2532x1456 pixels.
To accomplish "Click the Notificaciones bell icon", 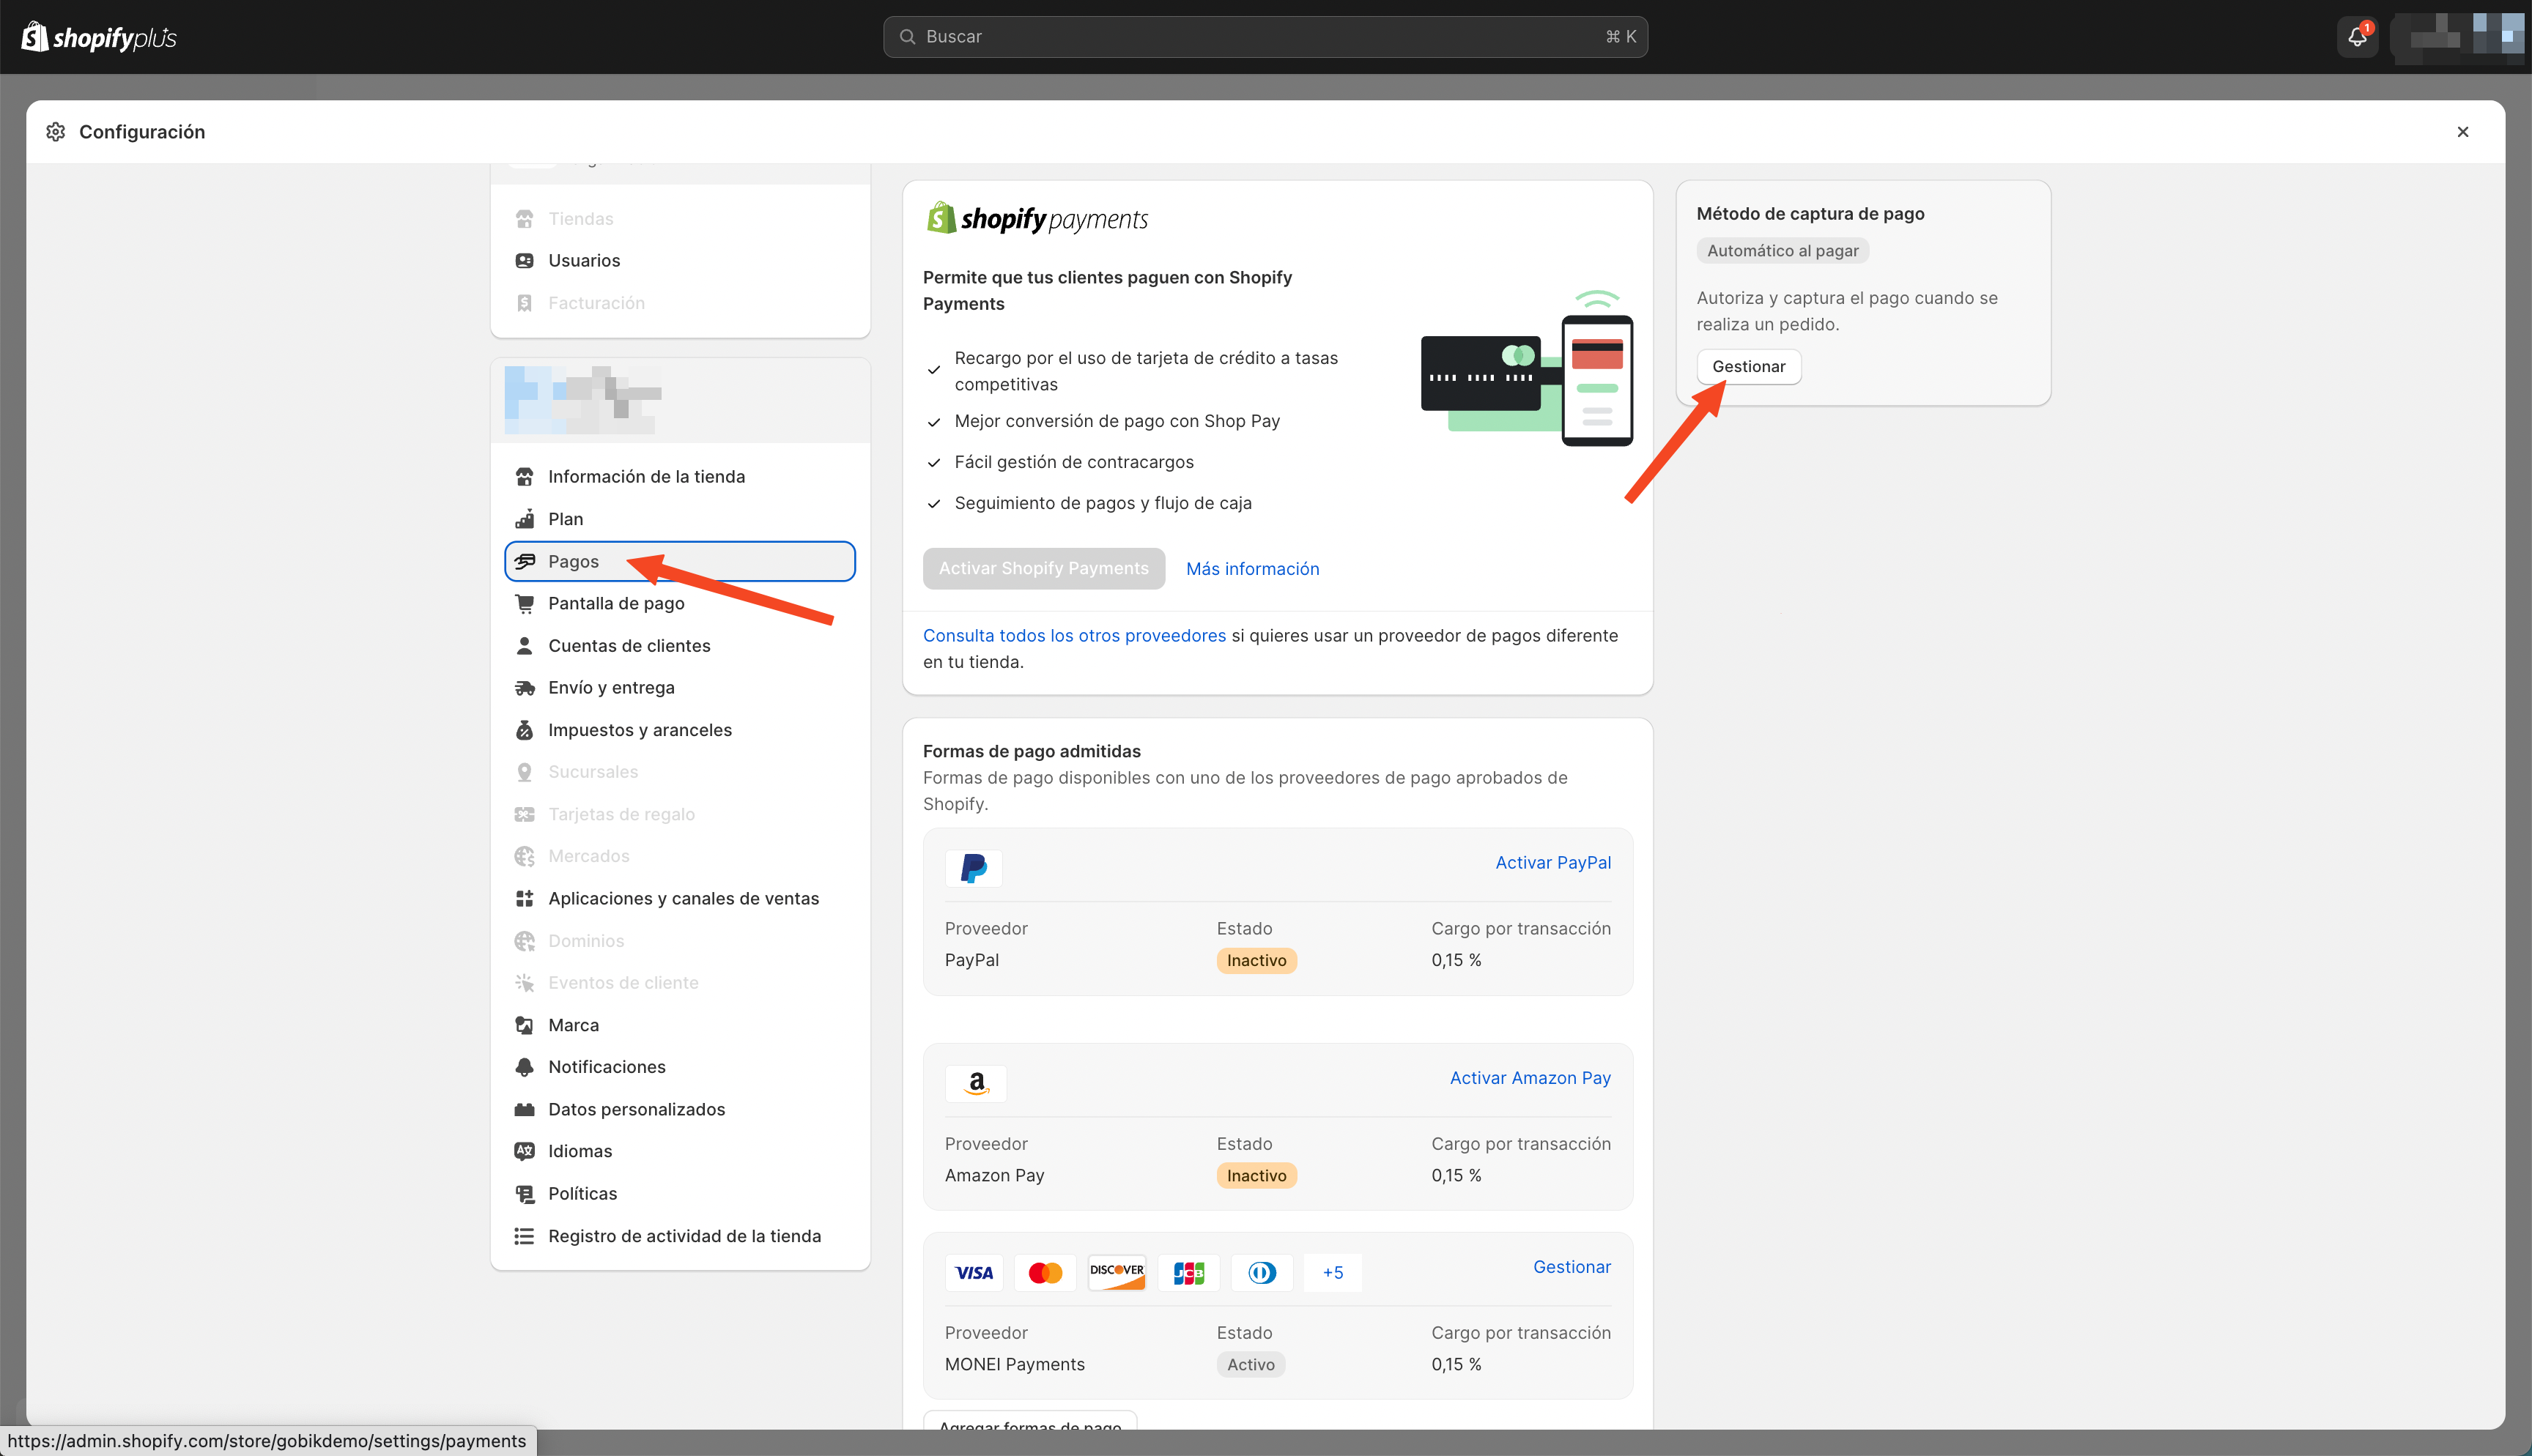I will pos(524,1067).
